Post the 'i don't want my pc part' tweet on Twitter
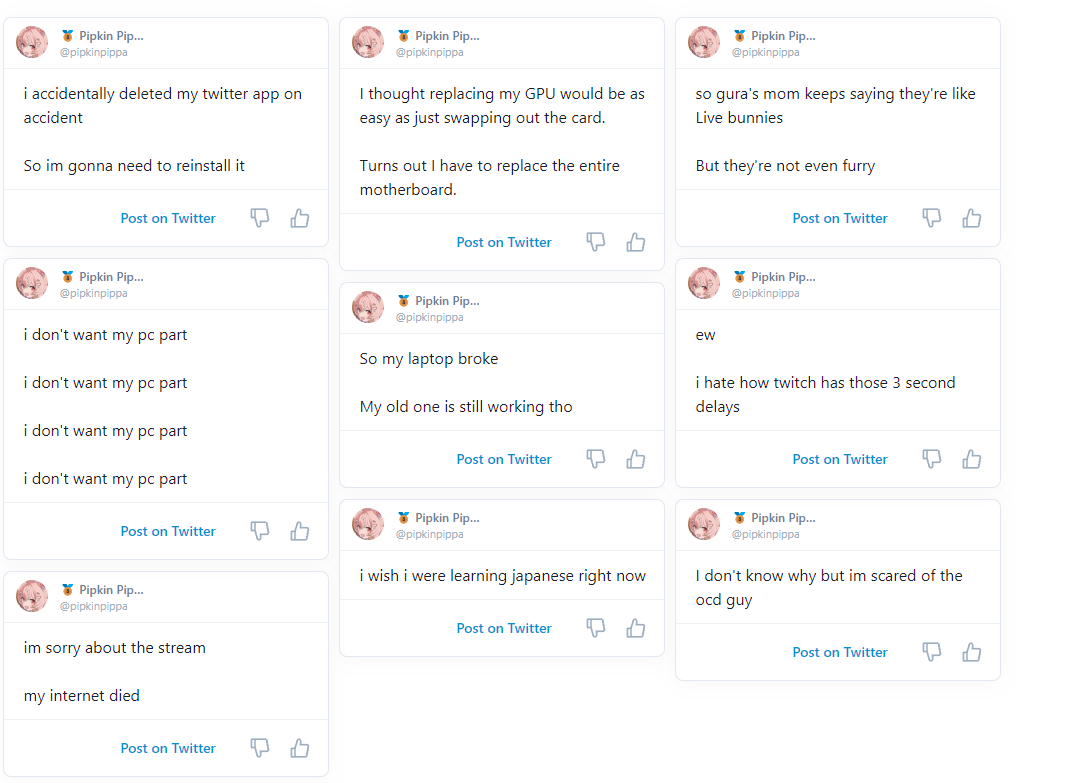 168,531
